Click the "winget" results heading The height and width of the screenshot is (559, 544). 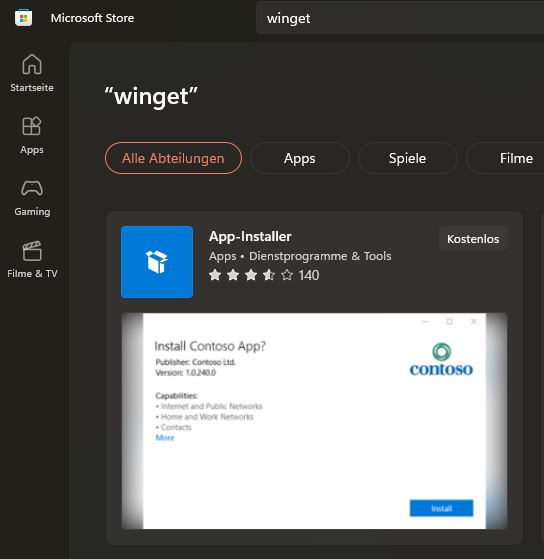click(151, 96)
